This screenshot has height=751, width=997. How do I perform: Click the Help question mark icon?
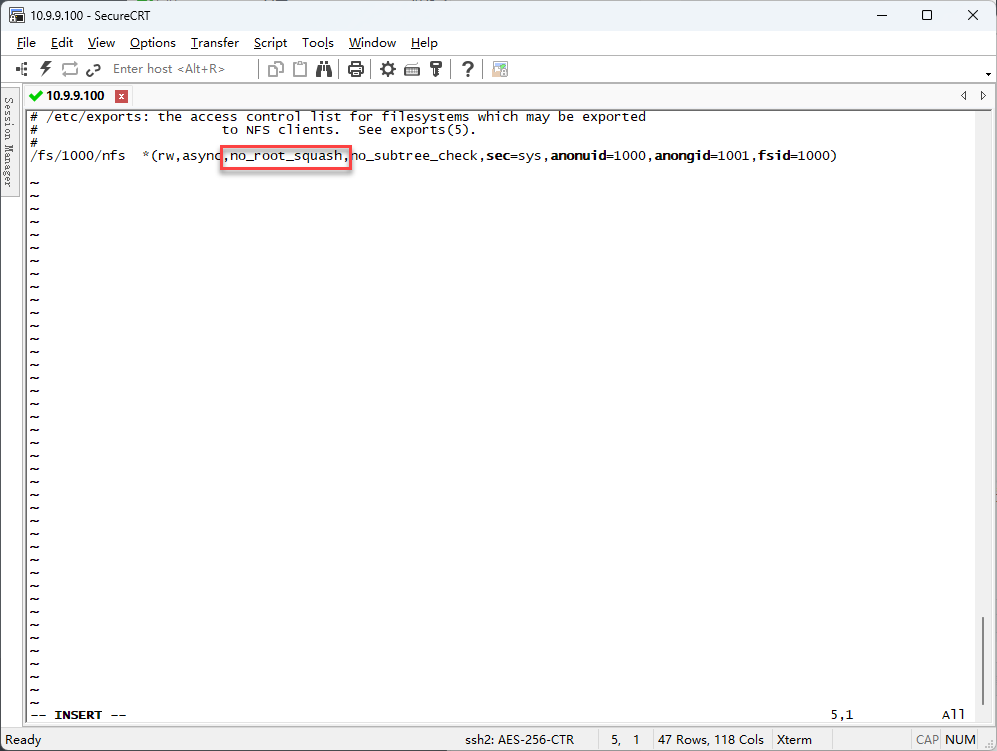pyautogui.click(x=468, y=69)
